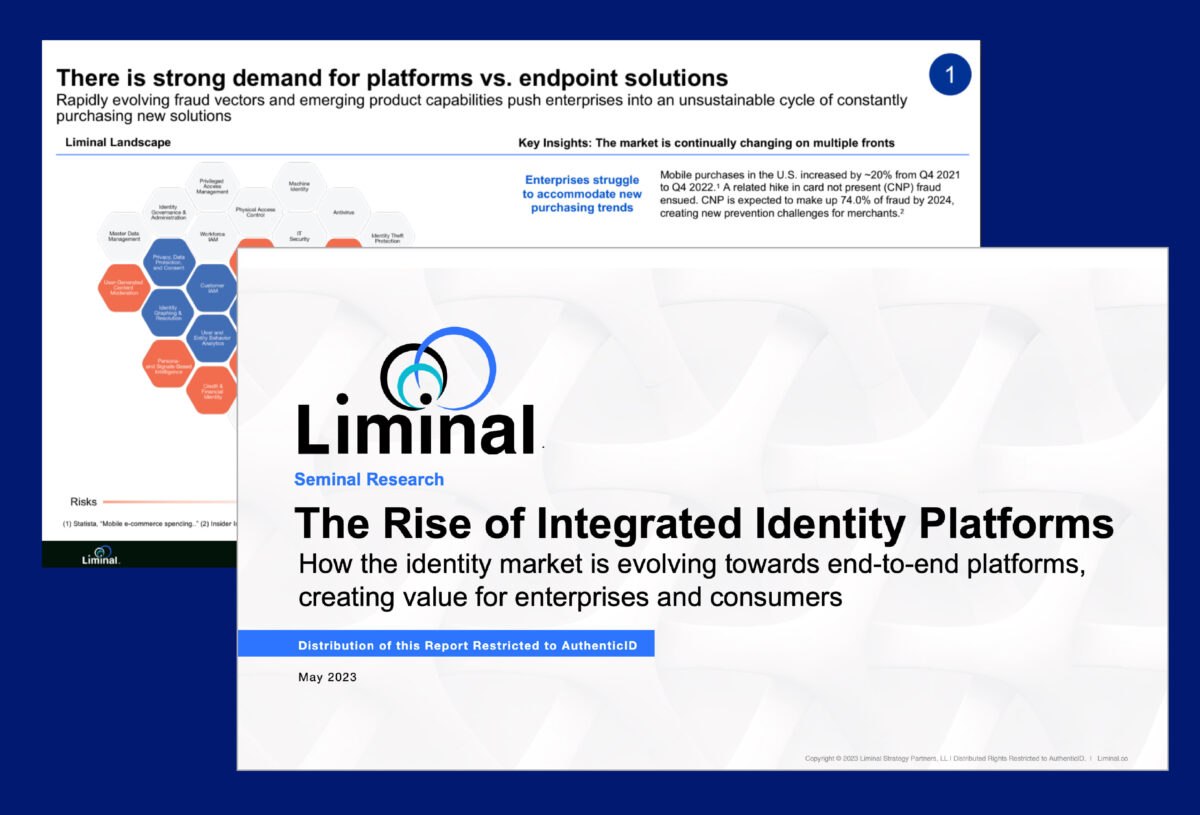
Task: Click the 'Seminal Research' blue label
Action: tap(369, 479)
